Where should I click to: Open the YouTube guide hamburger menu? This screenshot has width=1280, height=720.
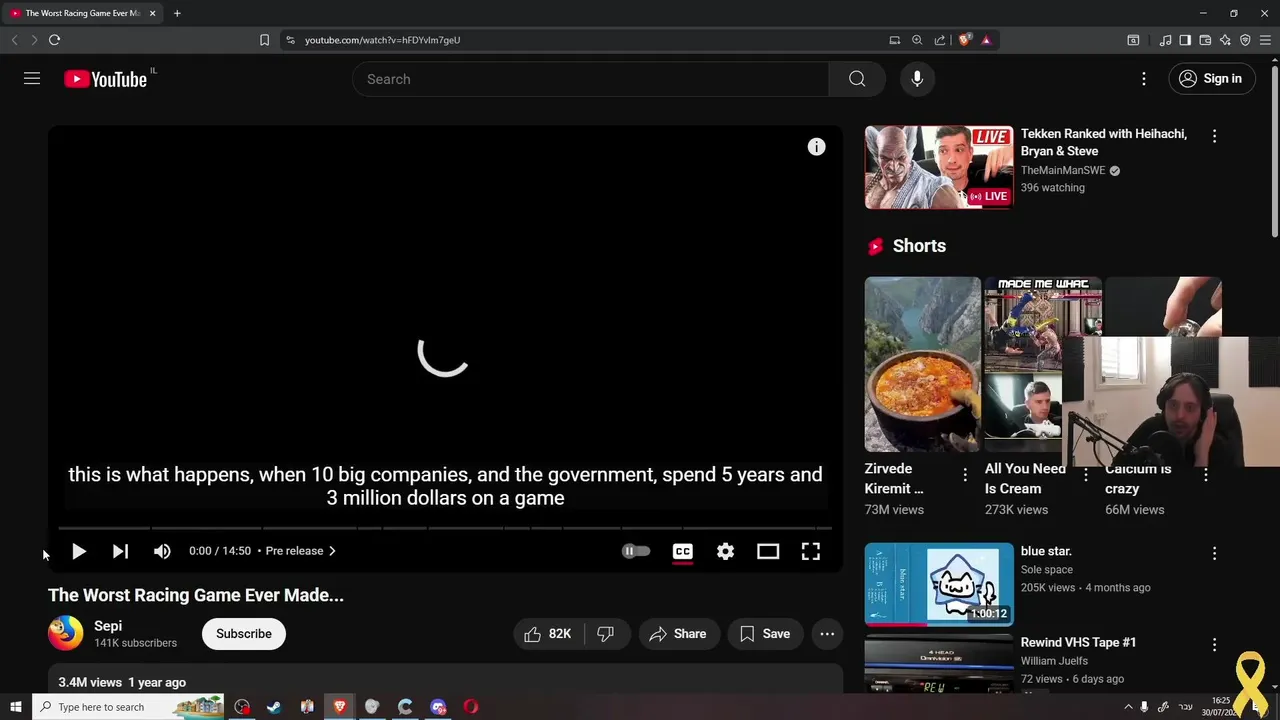[x=32, y=79]
